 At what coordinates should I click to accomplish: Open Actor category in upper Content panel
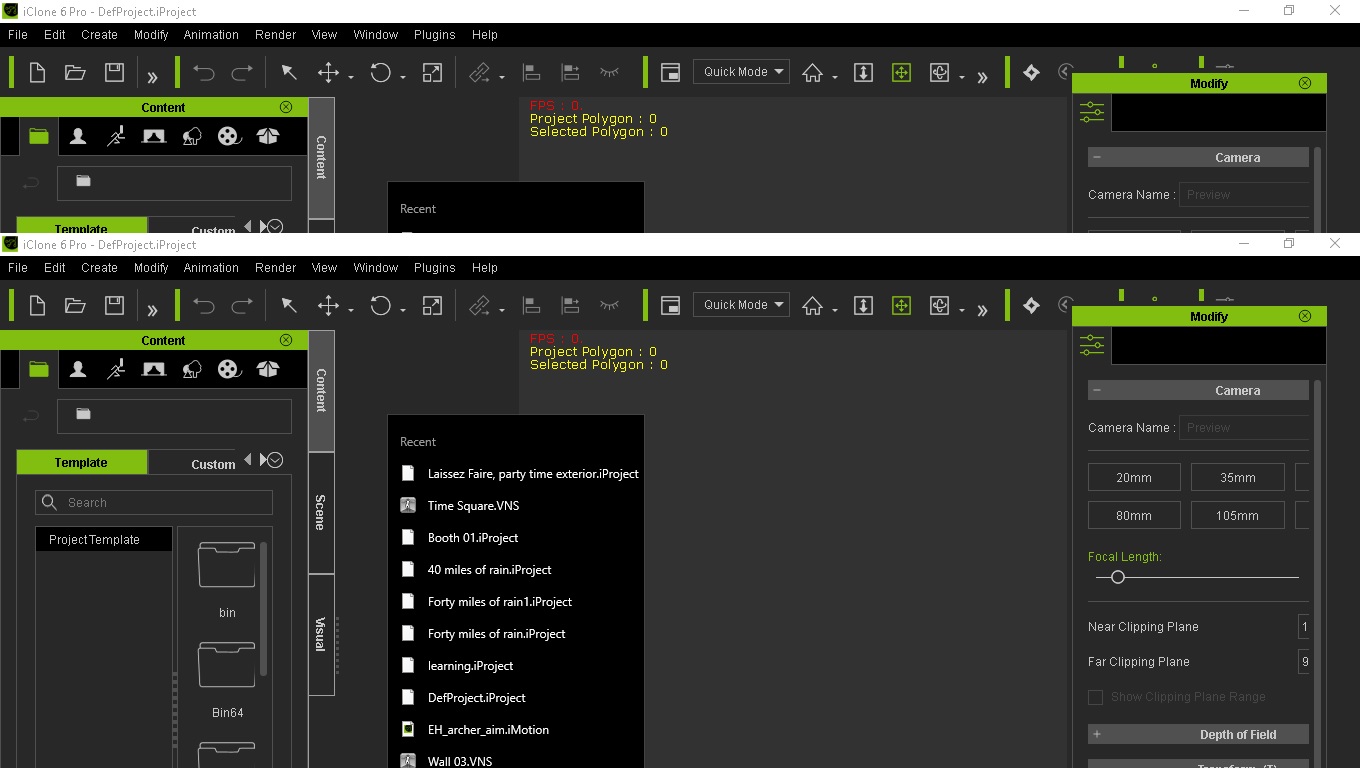tap(78, 136)
